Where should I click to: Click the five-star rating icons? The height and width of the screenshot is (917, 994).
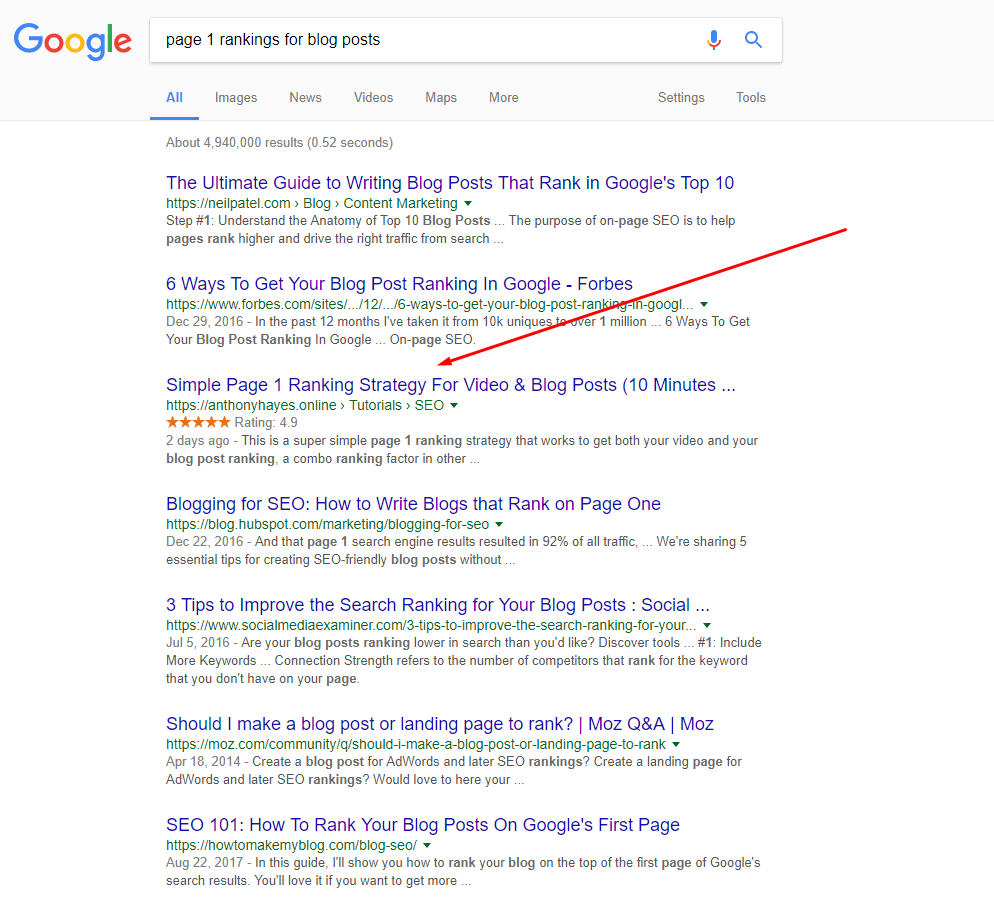coord(198,422)
